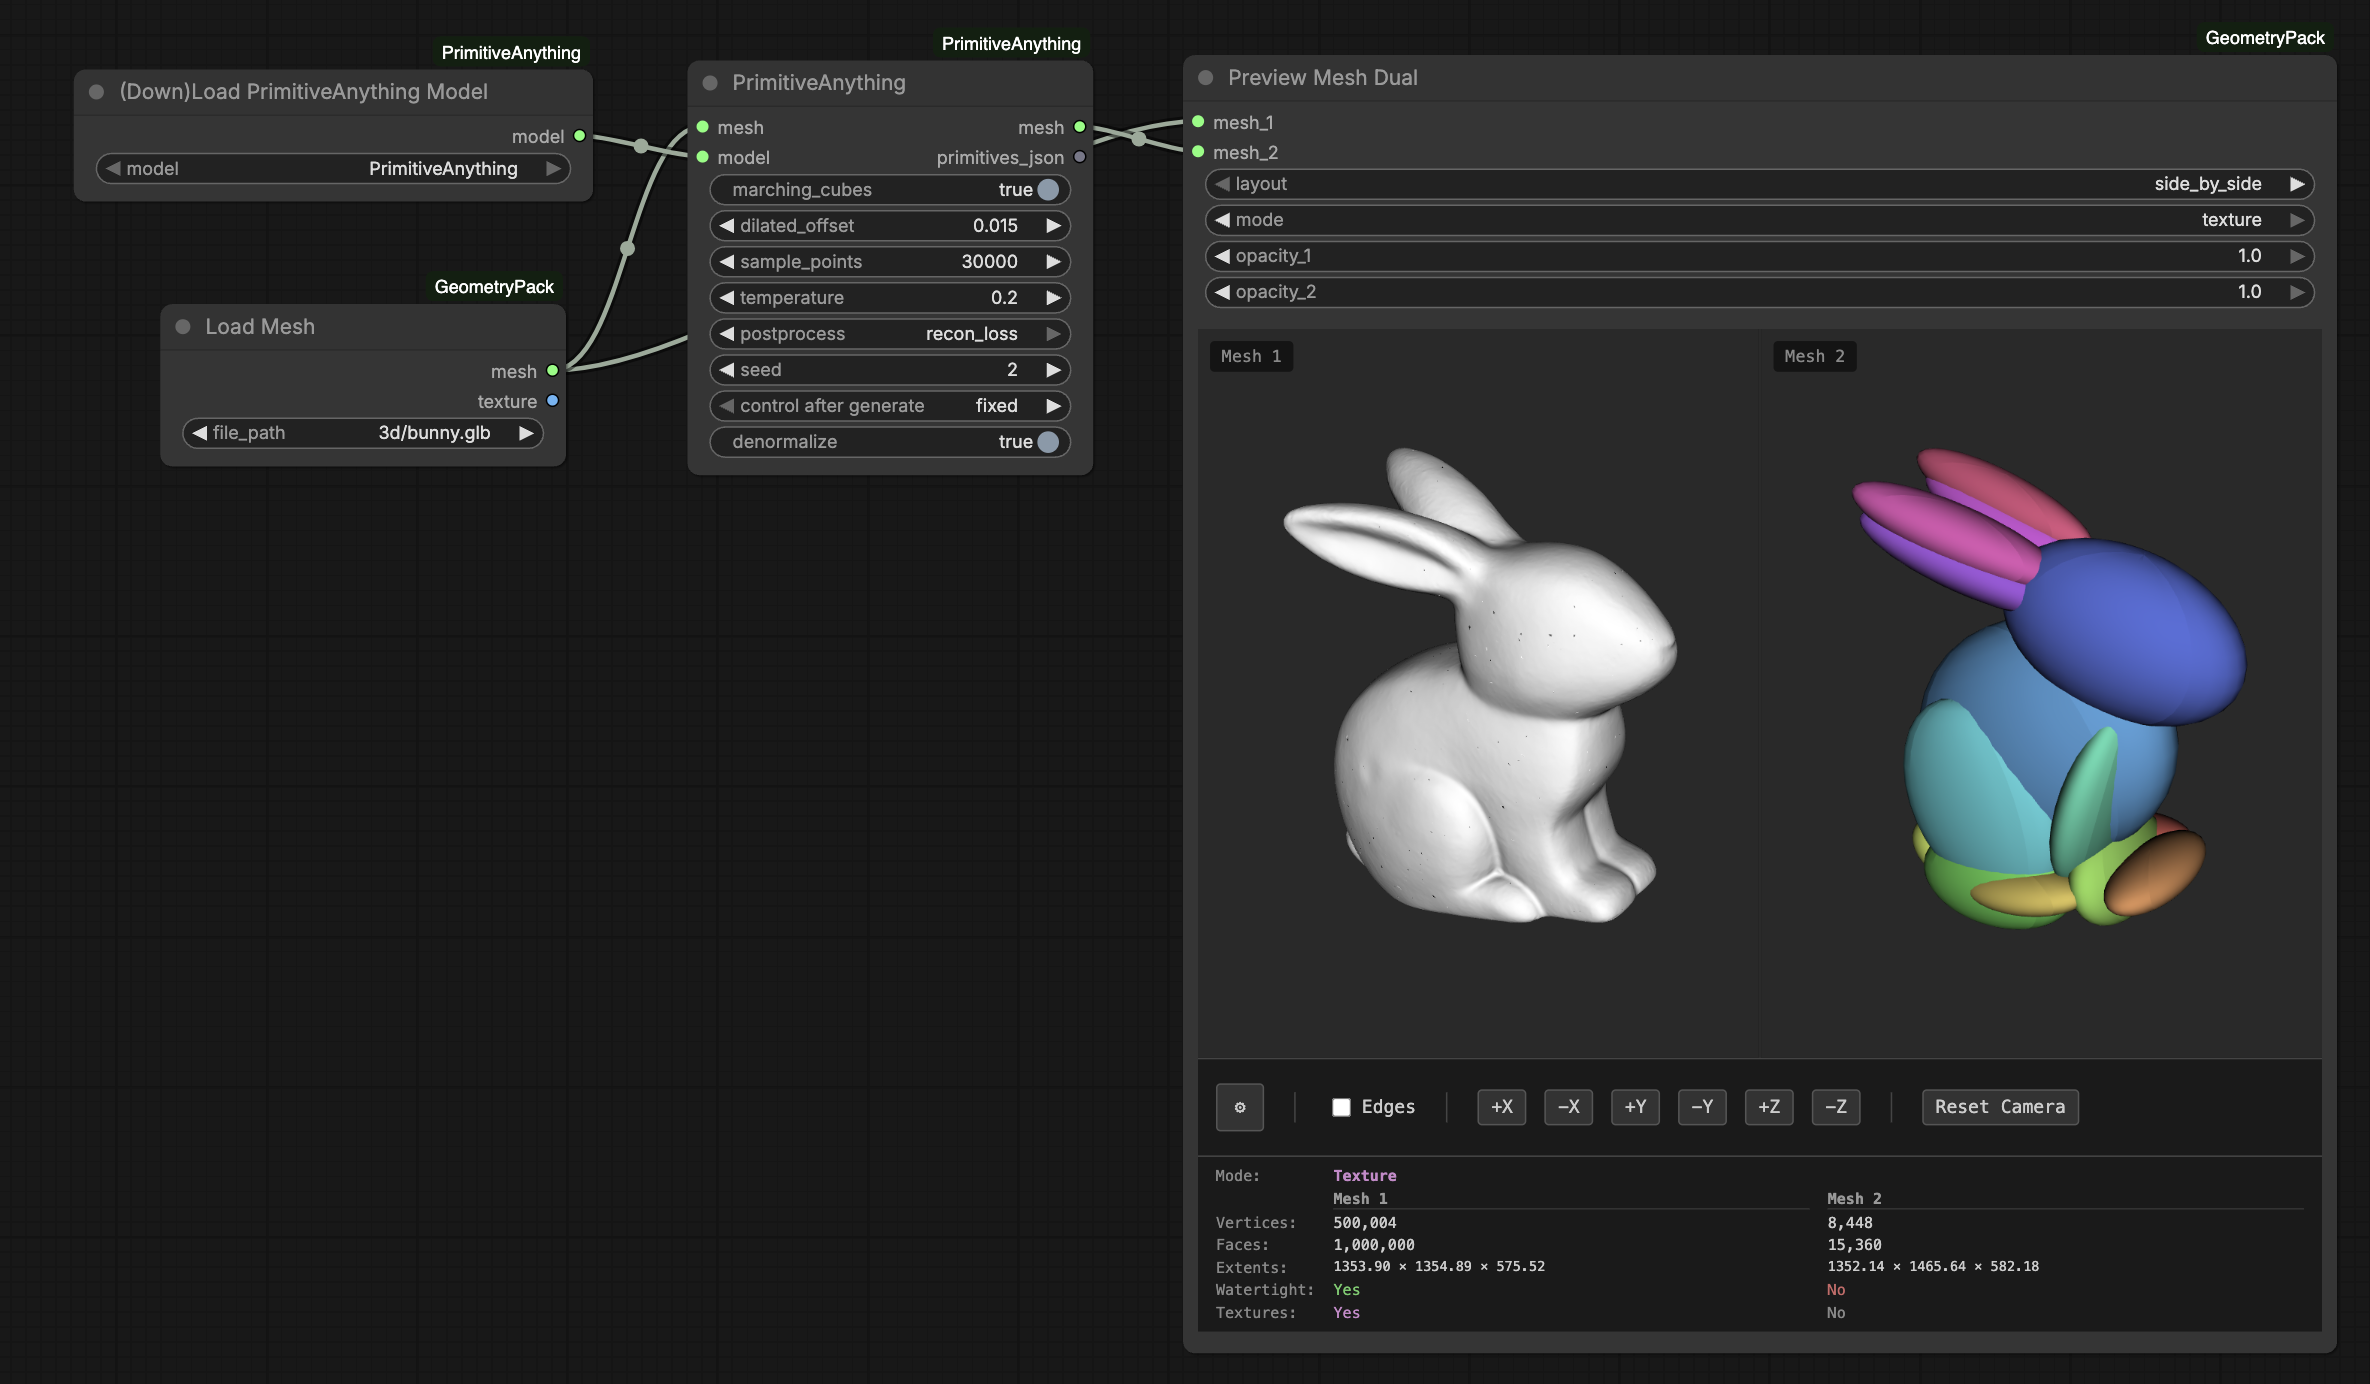
Task: Switch to previous mode with mode's left arrow
Action: (x=1222, y=220)
